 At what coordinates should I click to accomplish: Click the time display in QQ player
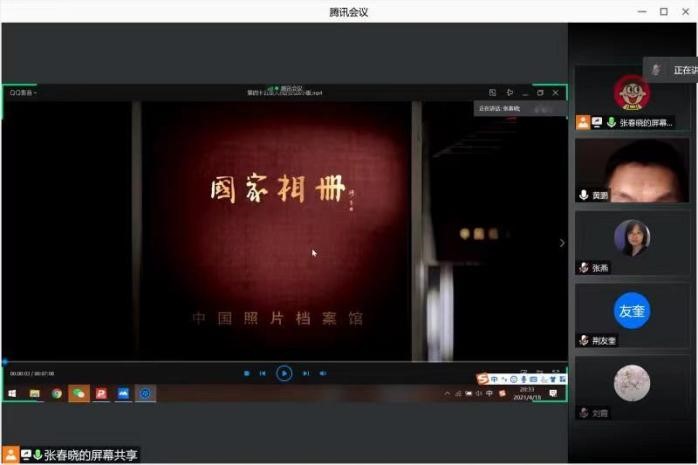pos(32,373)
